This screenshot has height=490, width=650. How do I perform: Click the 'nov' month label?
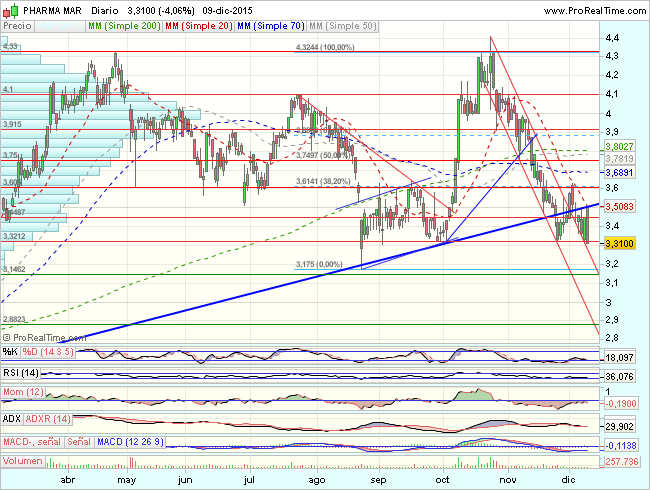click(508, 480)
